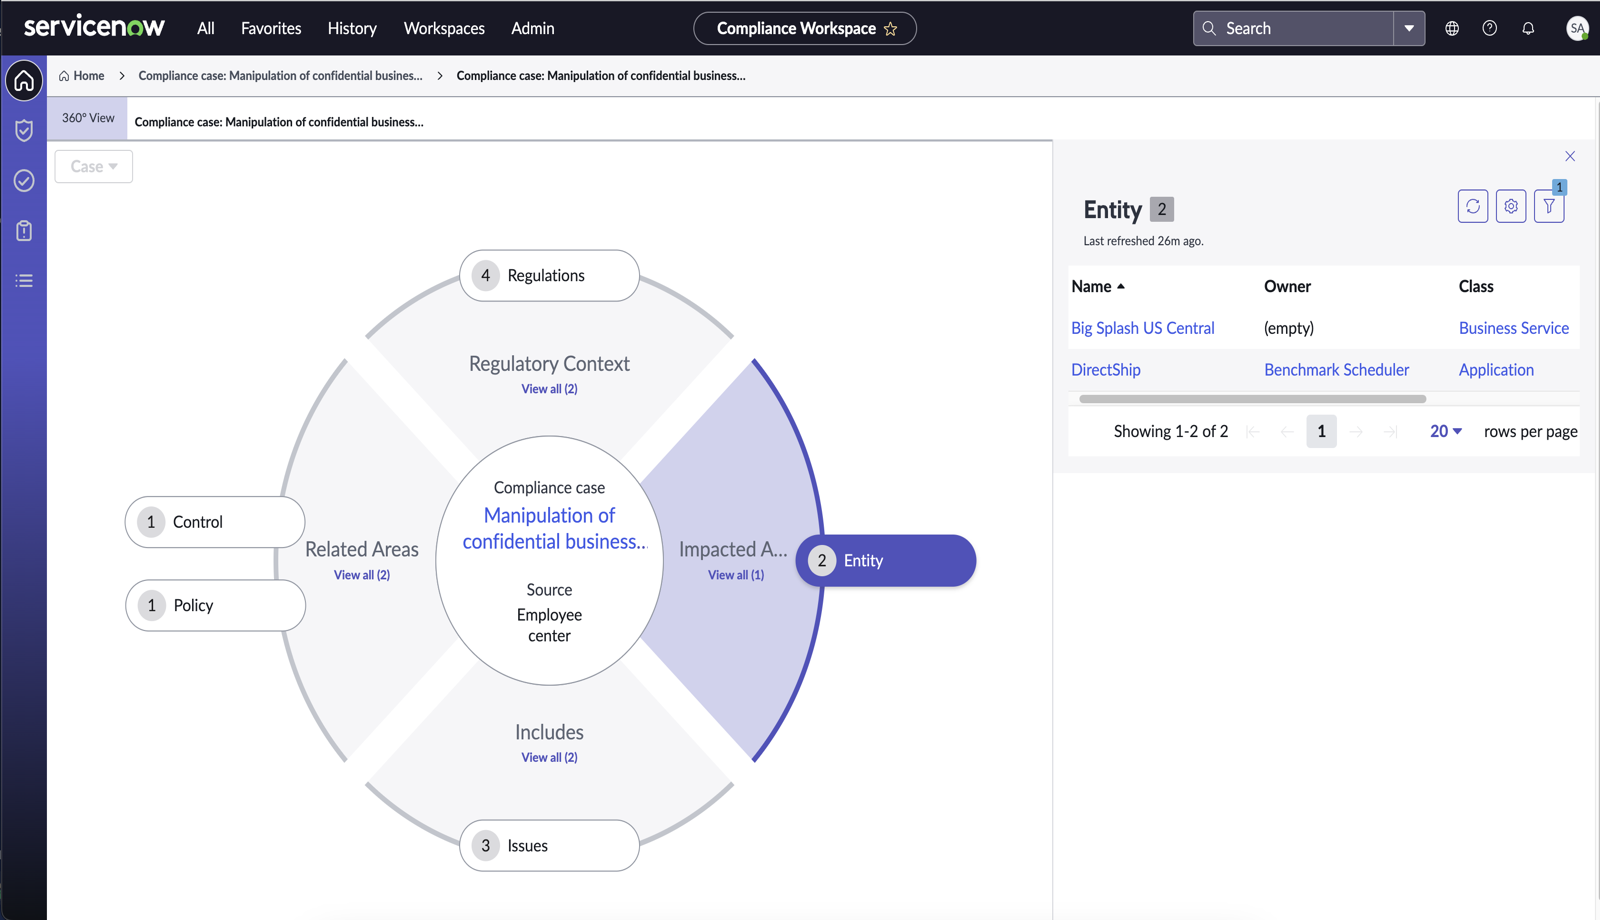Open the shield compliance icon in sidebar
The width and height of the screenshot is (1600, 920).
[24, 130]
